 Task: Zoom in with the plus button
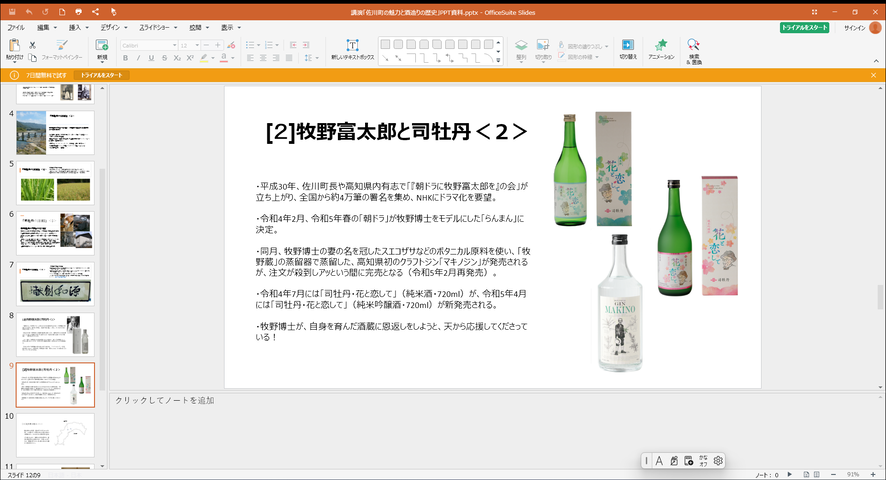pos(873,474)
